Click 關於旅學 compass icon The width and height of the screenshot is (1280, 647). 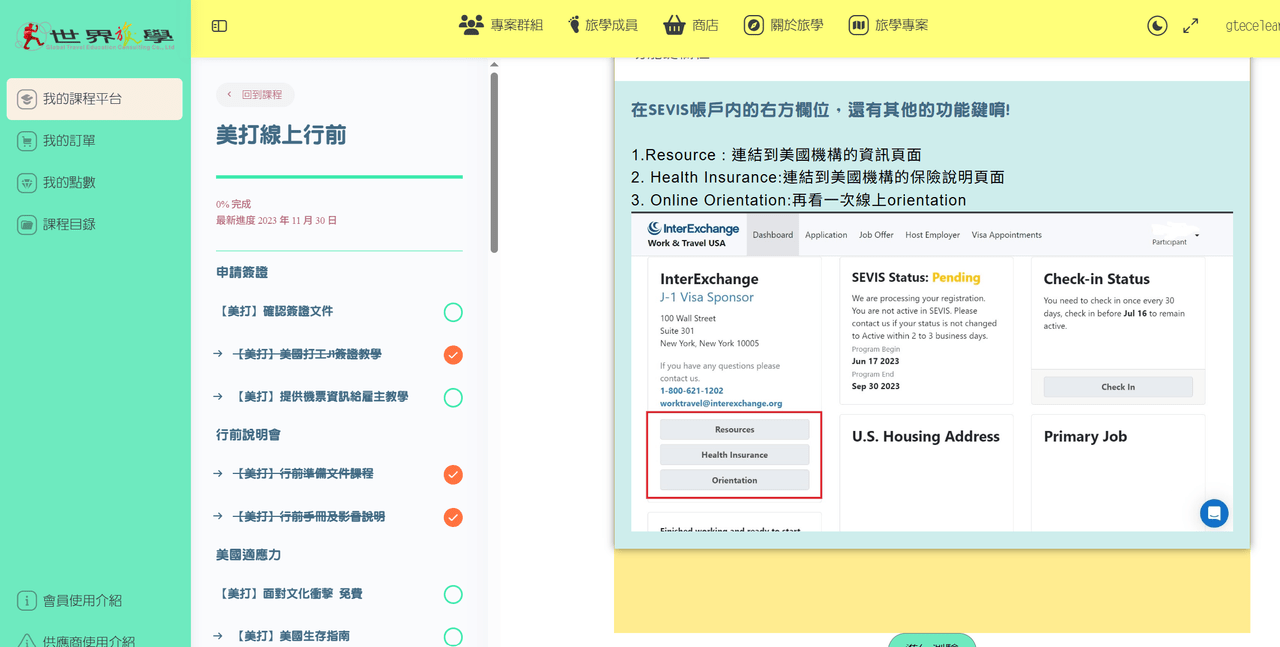754,25
